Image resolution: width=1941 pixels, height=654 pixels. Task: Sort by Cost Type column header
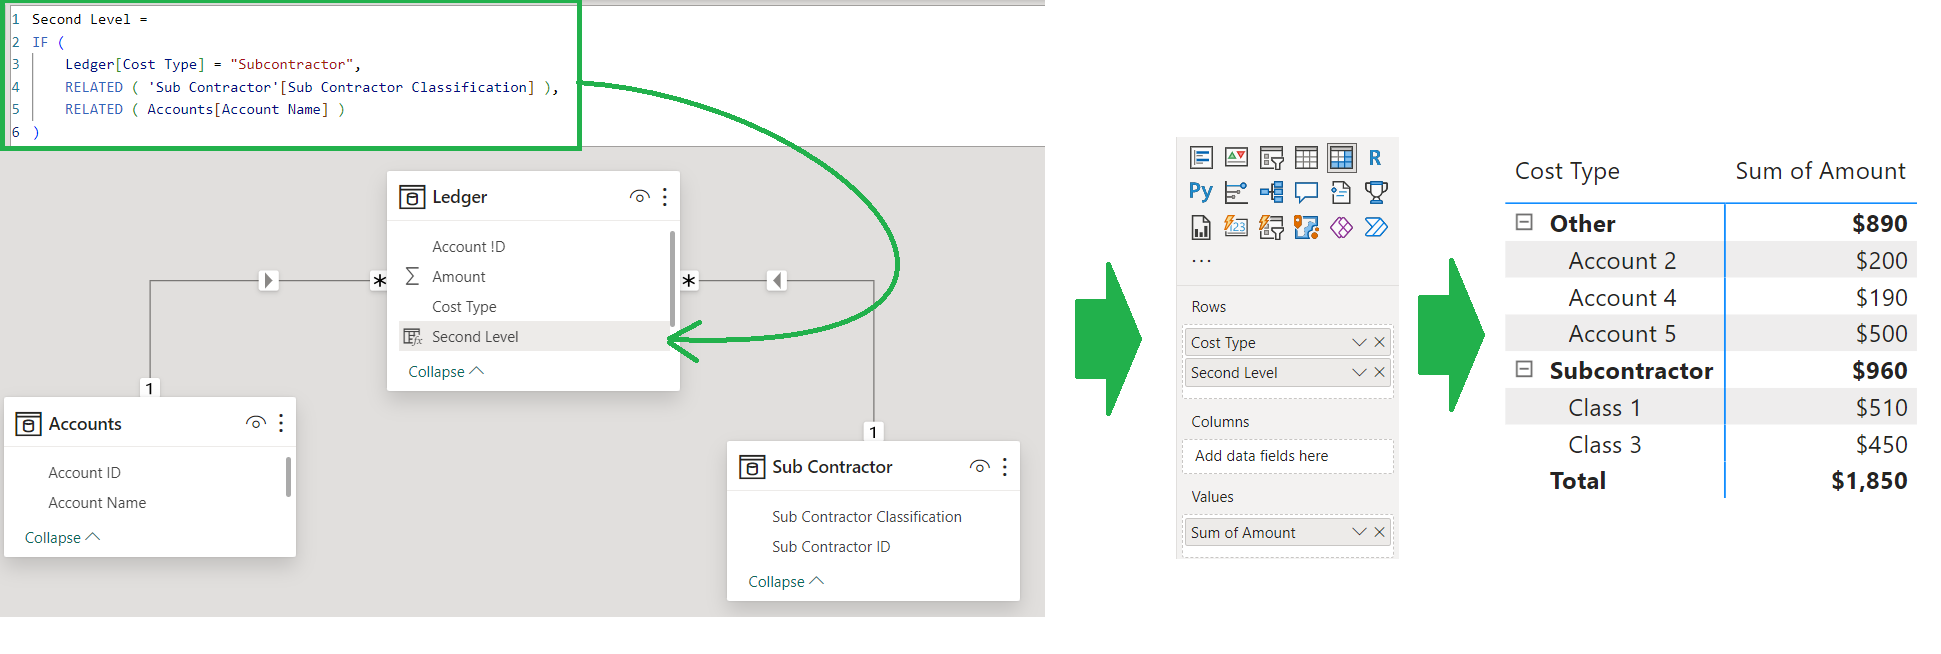(1567, 171)
